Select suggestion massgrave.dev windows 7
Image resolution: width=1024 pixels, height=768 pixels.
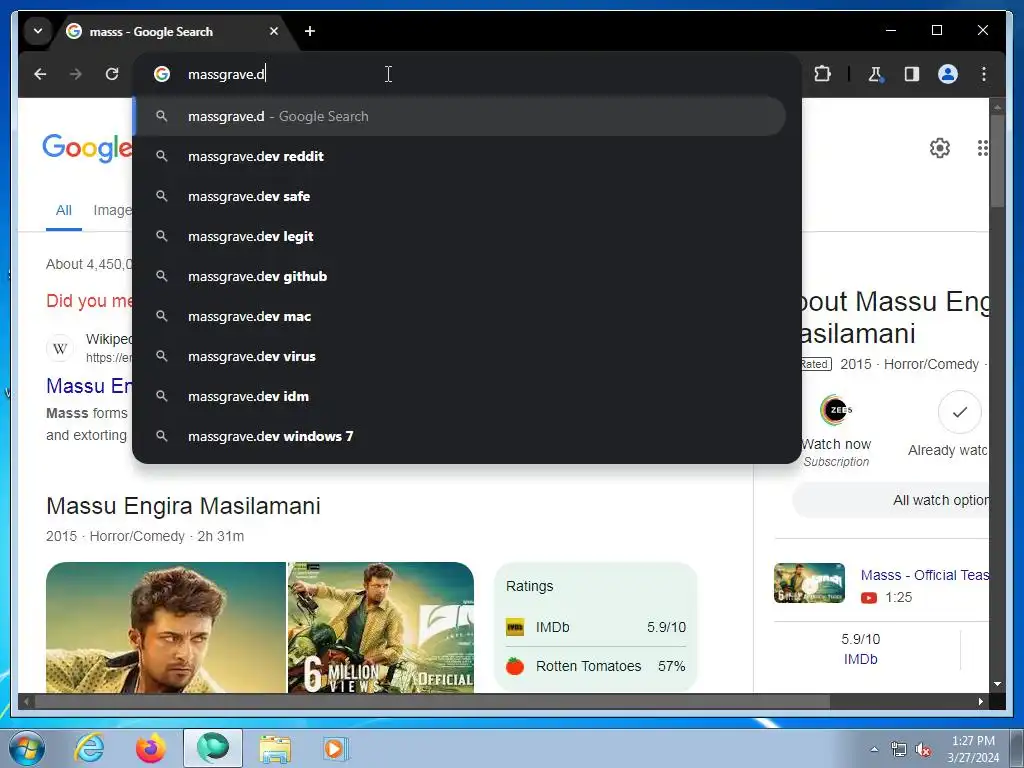460,436
